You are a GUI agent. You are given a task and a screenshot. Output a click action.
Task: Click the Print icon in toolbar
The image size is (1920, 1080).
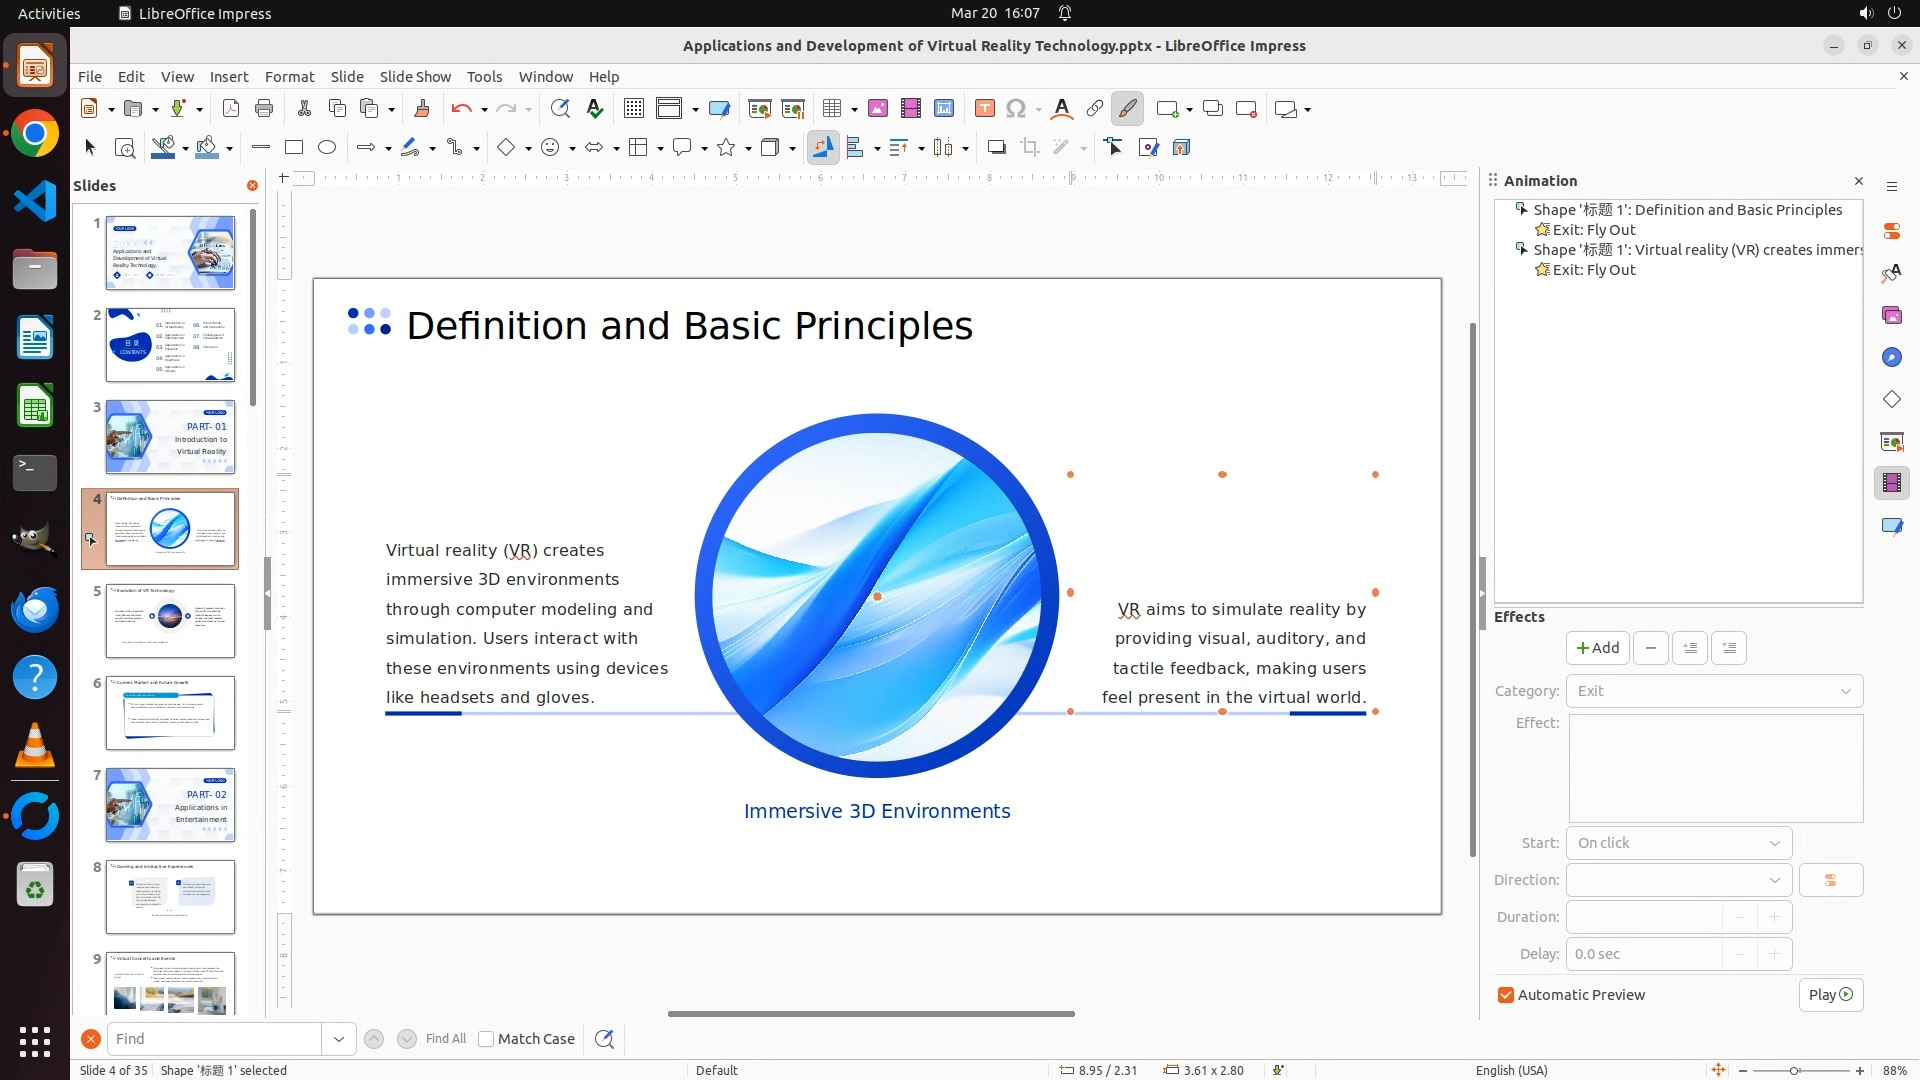pos(264,109)
